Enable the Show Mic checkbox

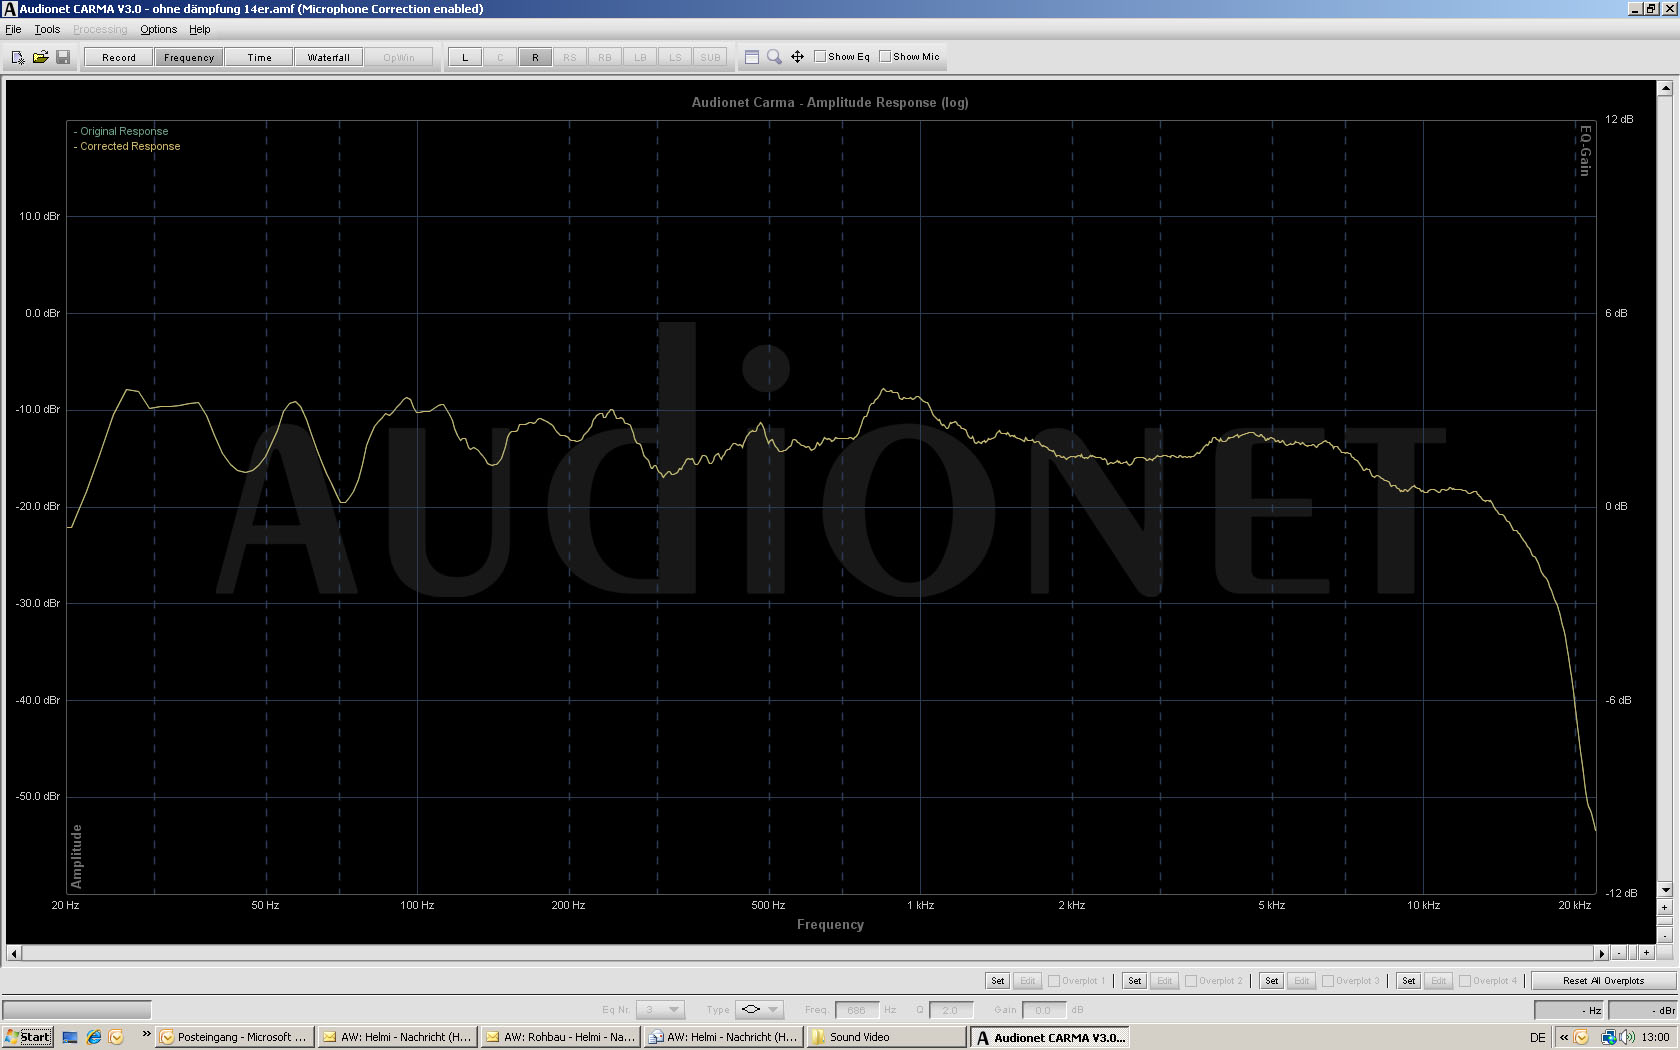pos(885,57)
